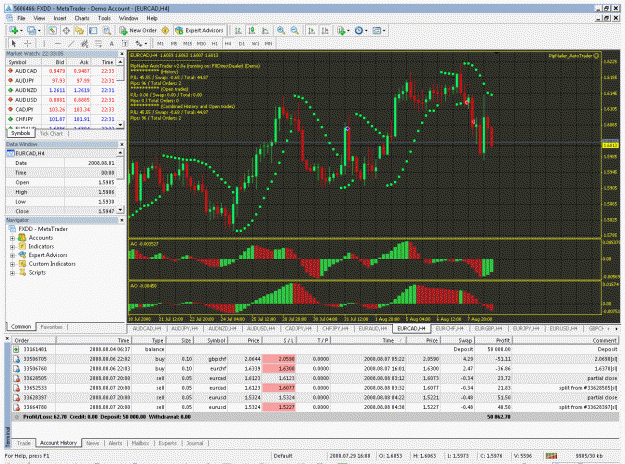The image size is (625, 464).
Task: Sort history by Symbol column header
Action: point(210,340)
